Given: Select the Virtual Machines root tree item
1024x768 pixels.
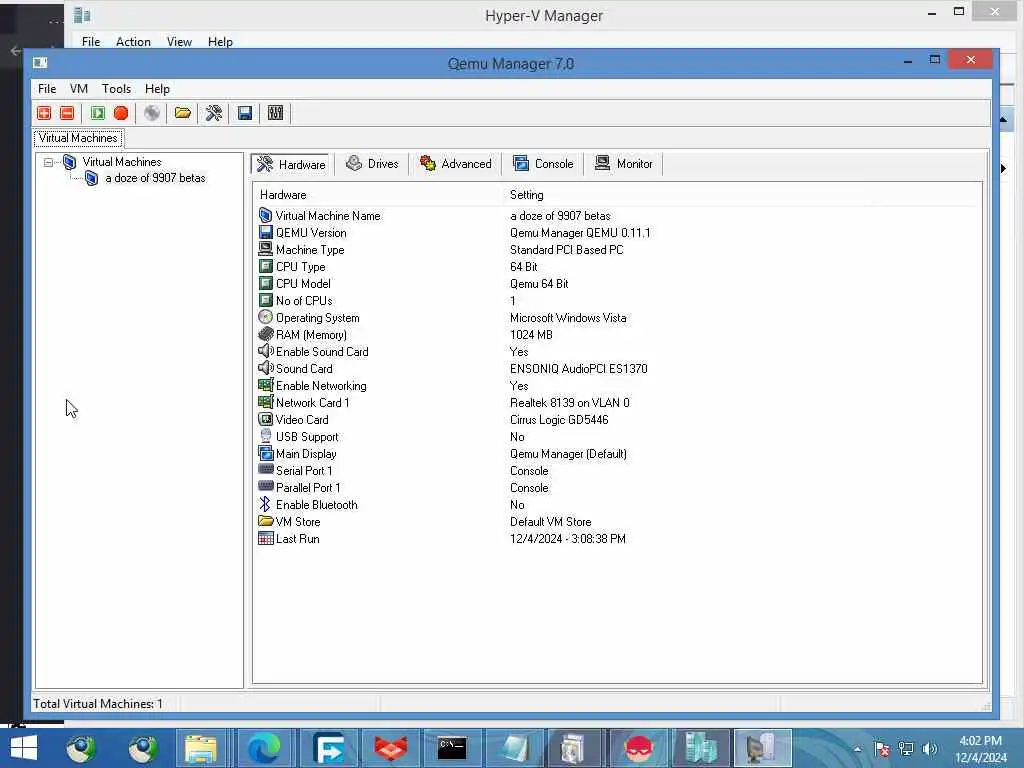Looking at the screenshot, I should (121, 162).
